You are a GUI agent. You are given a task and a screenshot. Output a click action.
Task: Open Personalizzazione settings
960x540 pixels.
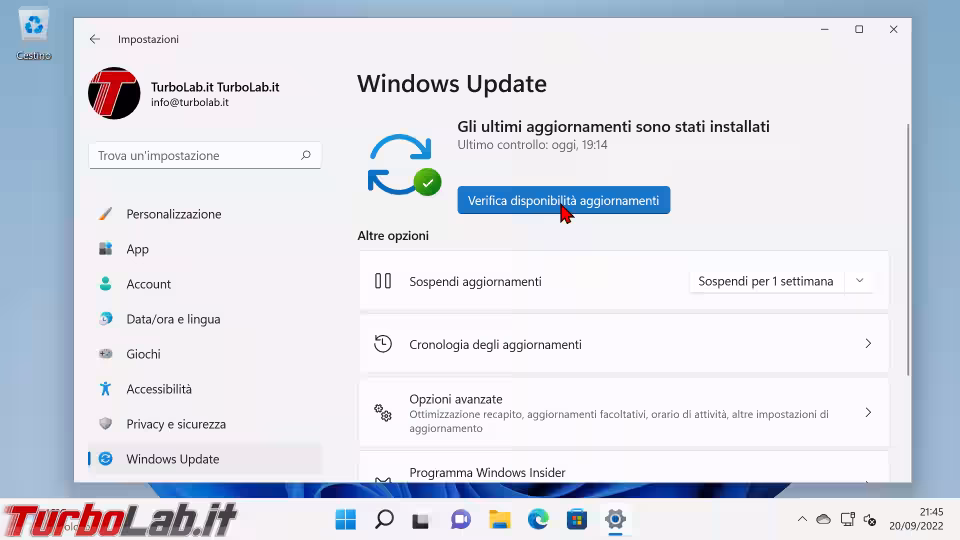click(205, 214)
